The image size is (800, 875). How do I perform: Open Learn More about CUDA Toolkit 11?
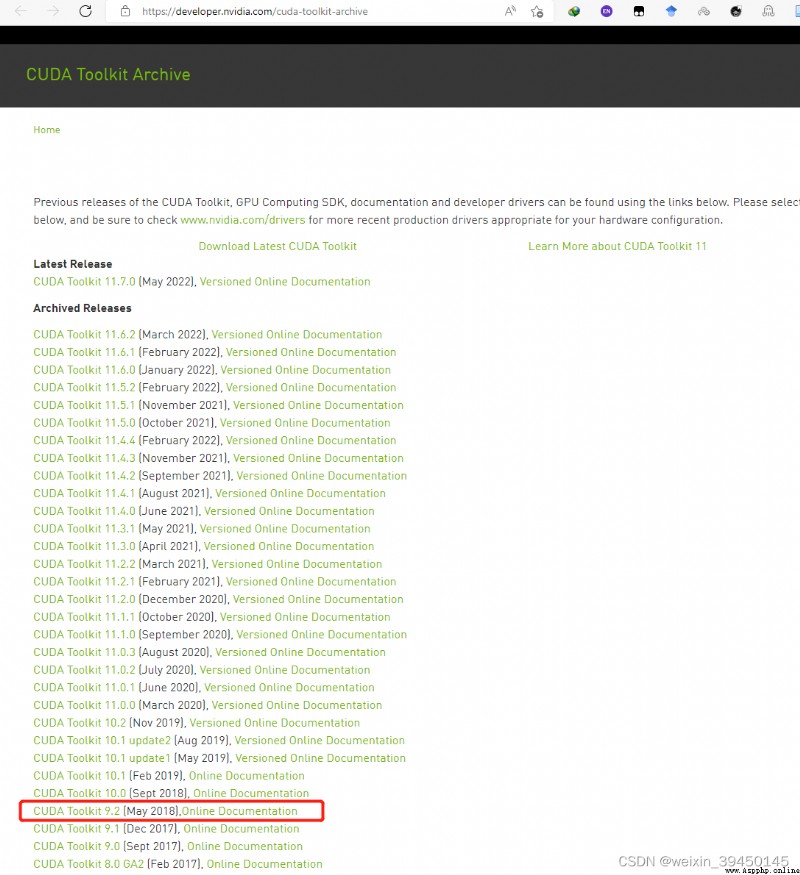point(617,246)
